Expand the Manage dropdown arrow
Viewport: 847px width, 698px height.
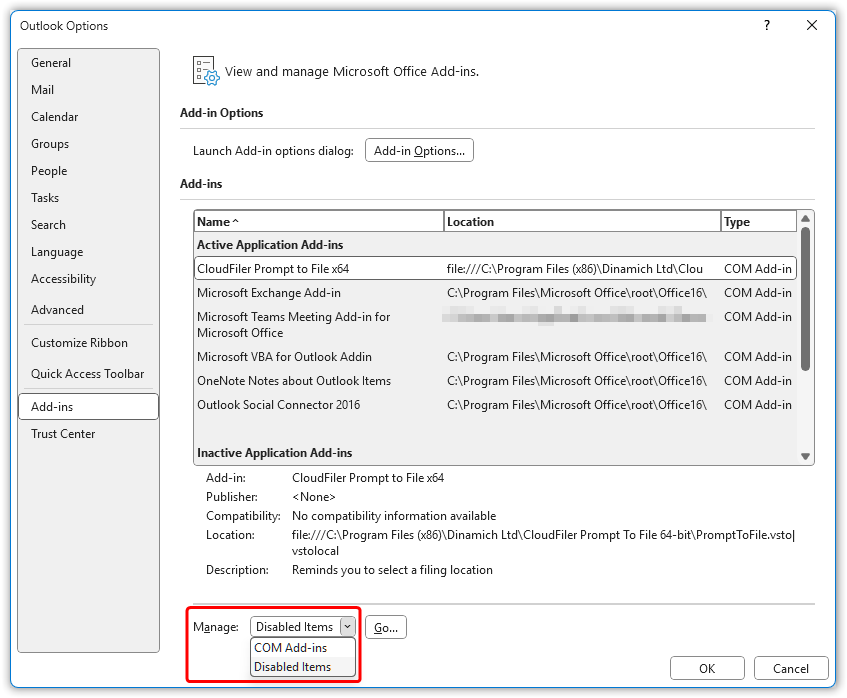coord(347,627)
